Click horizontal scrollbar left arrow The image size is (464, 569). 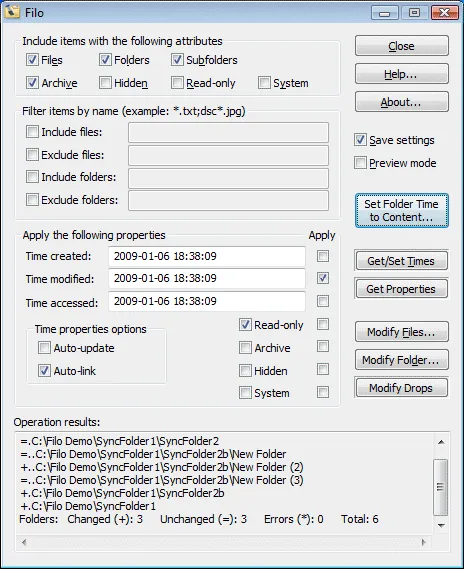[x=24, y=543]
